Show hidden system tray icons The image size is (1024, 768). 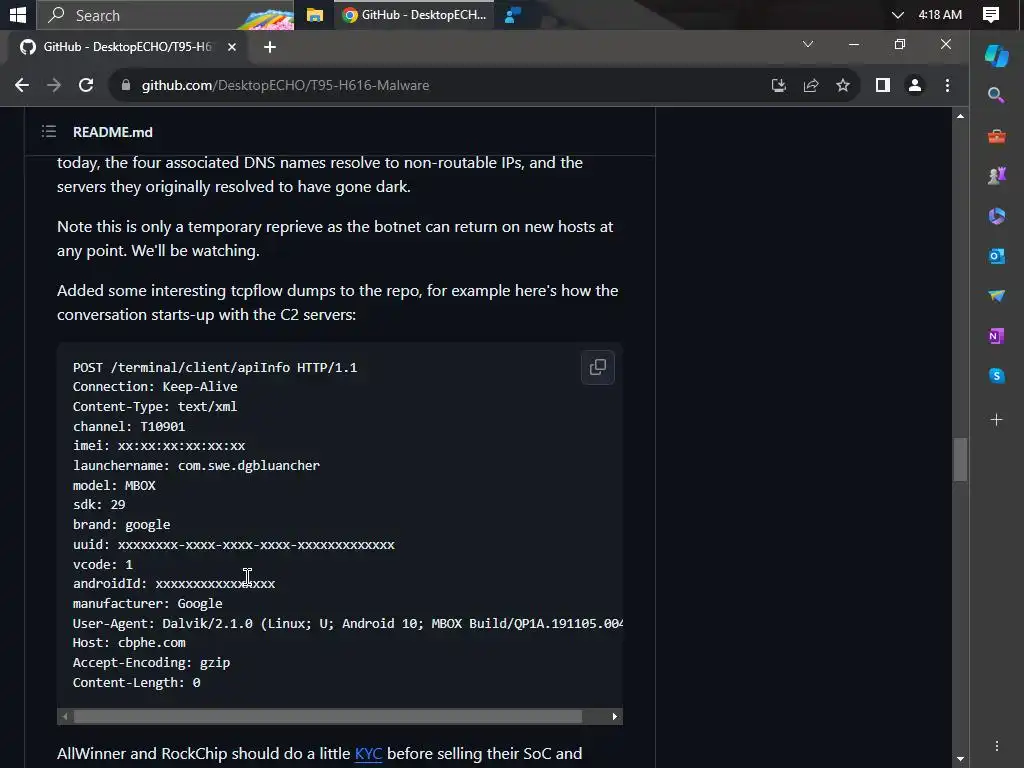click(x=898, y=14)
